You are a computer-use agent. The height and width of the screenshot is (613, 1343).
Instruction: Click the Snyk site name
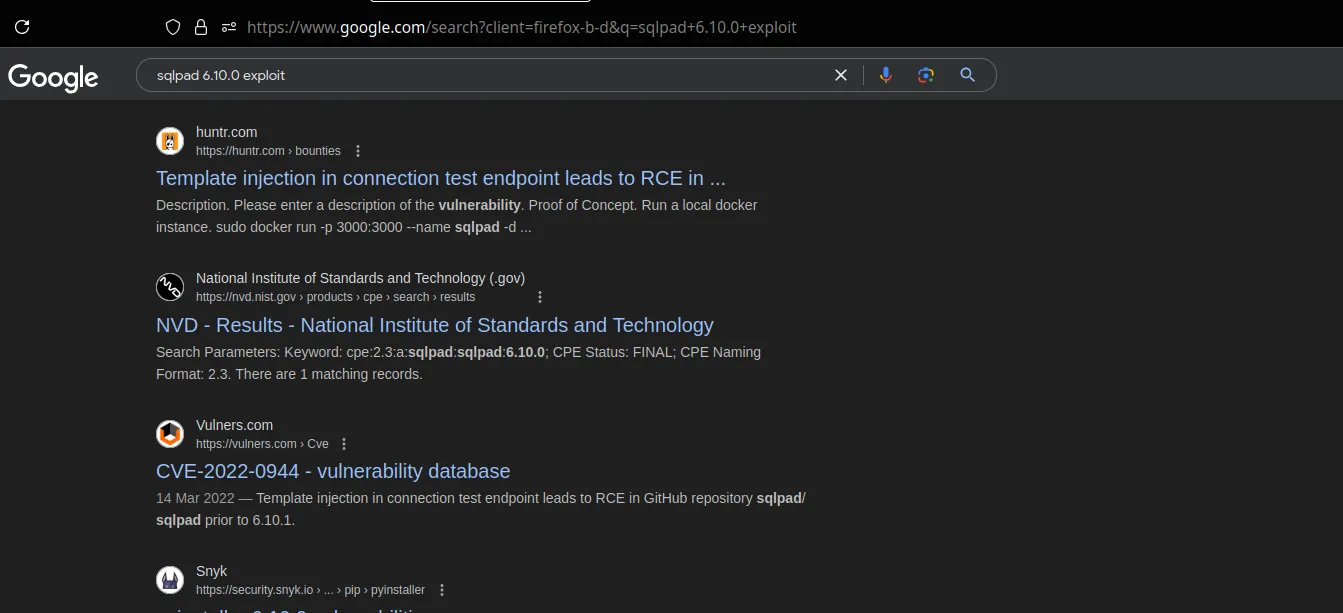[211, 571]
